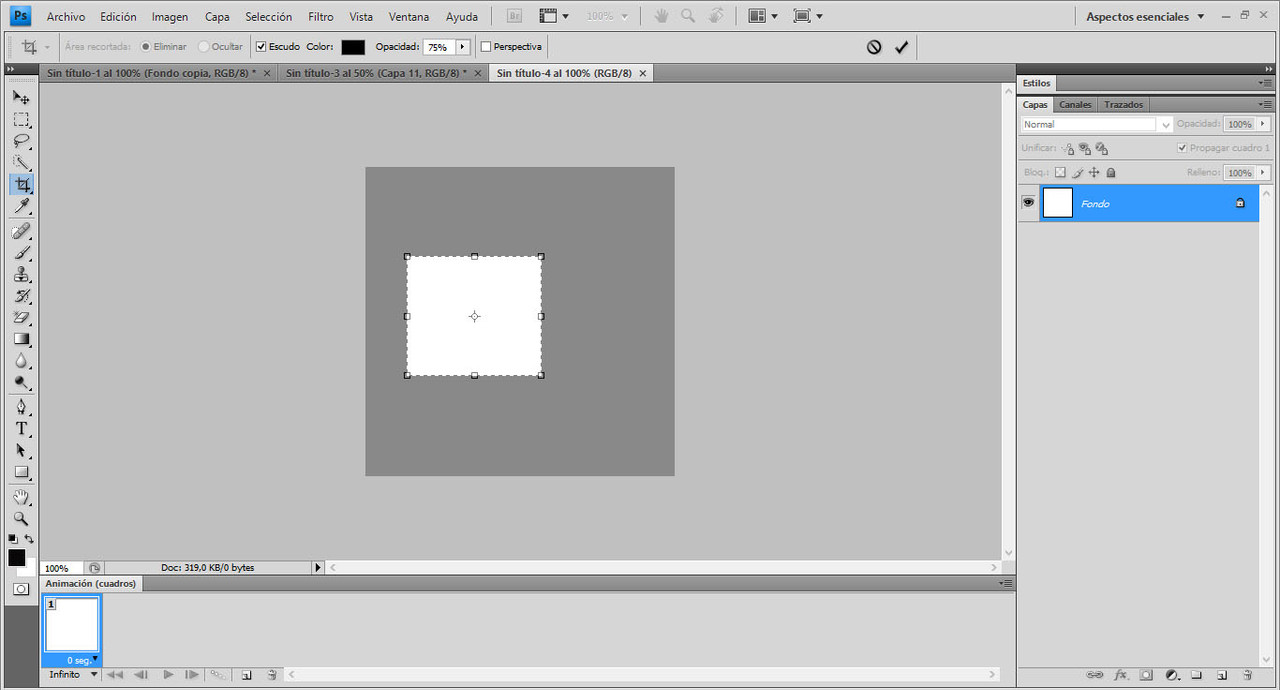Image resolution: width=1280 pixels, height=690 pixels.
Task: Select the Move tool
Action: click(21, 97)
